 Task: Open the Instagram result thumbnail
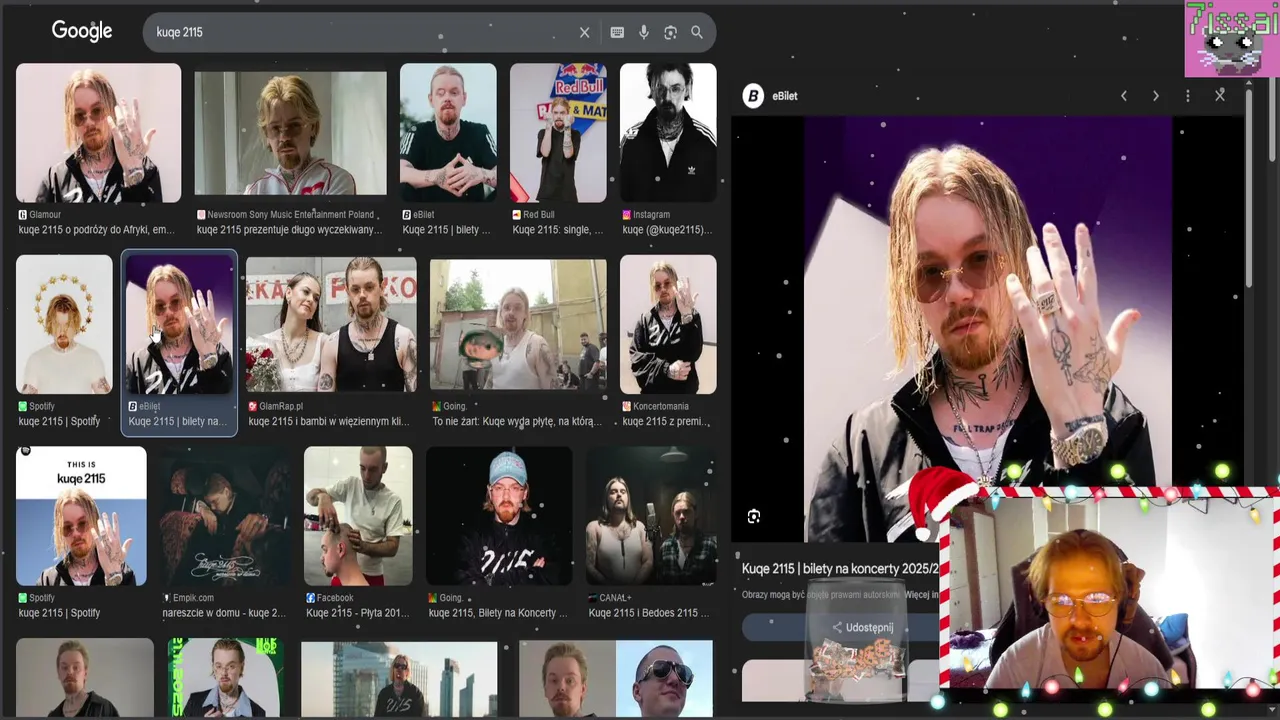[668, 133]
